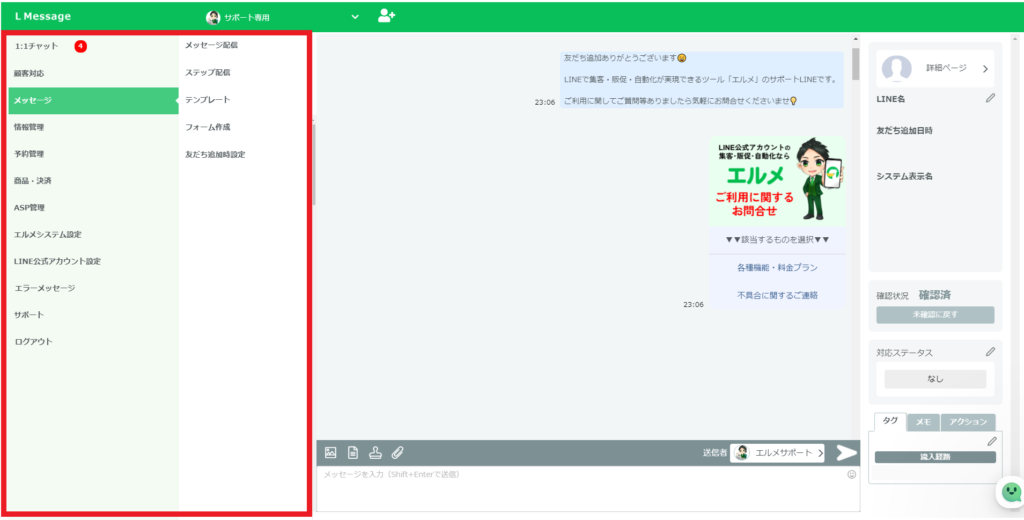Viewport: 1024px width, 520px height.
Task: Open メッセージ配信 submenu item
Action: tap(212, 45)
